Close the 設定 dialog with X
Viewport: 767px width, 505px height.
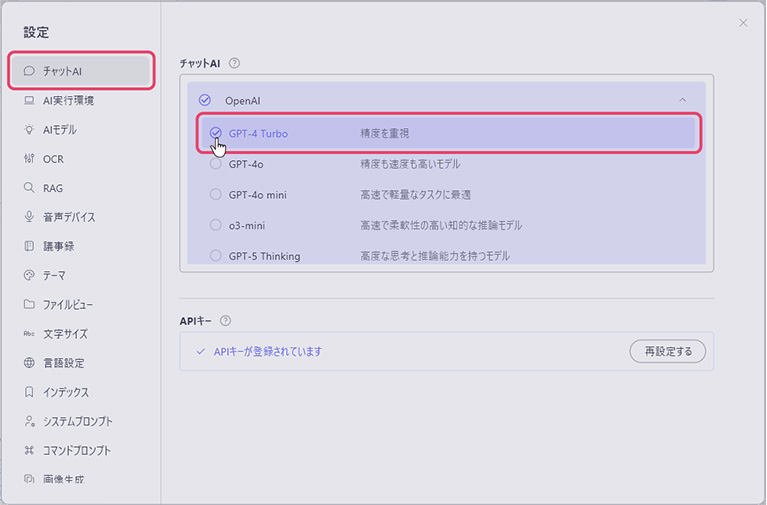point(743,23)
